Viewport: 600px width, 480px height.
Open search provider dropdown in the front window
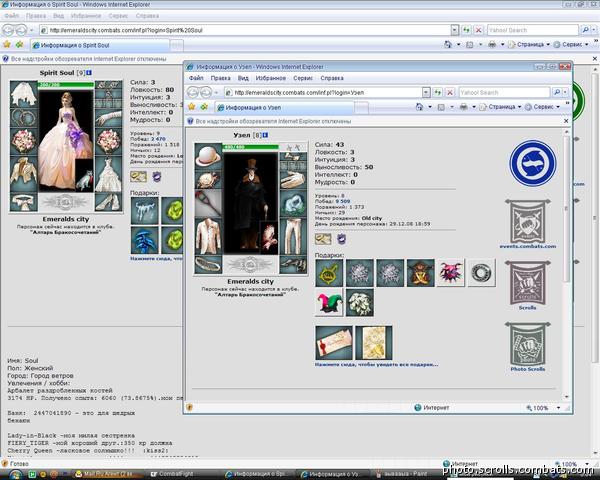click(565, 92)
